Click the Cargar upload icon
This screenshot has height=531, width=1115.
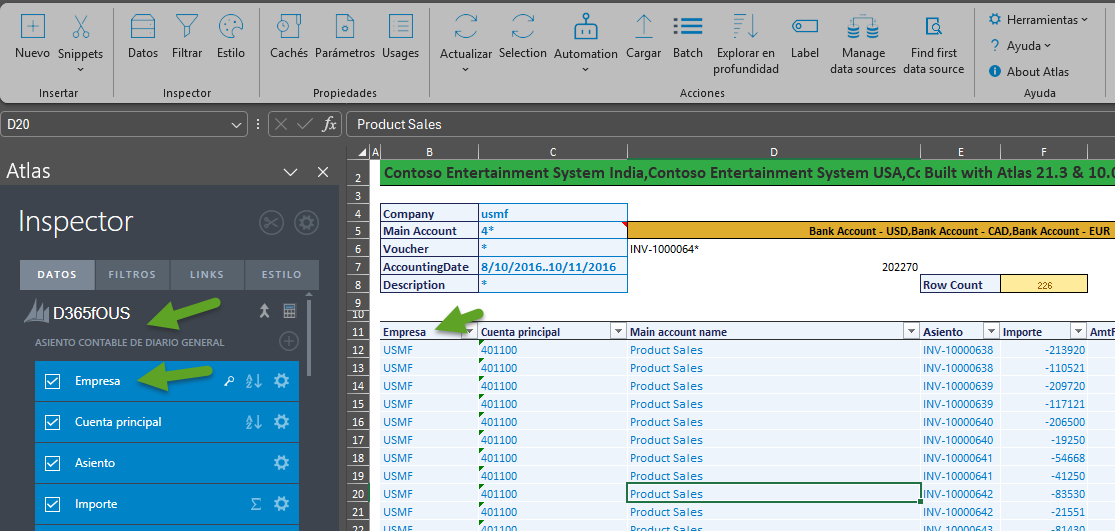tap(644, 27)
